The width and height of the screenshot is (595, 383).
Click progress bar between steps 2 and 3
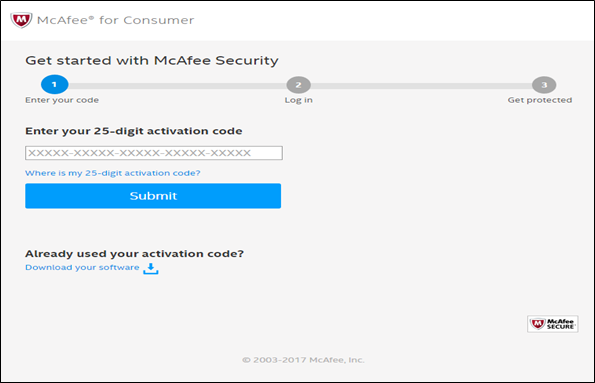coord(421,86)
